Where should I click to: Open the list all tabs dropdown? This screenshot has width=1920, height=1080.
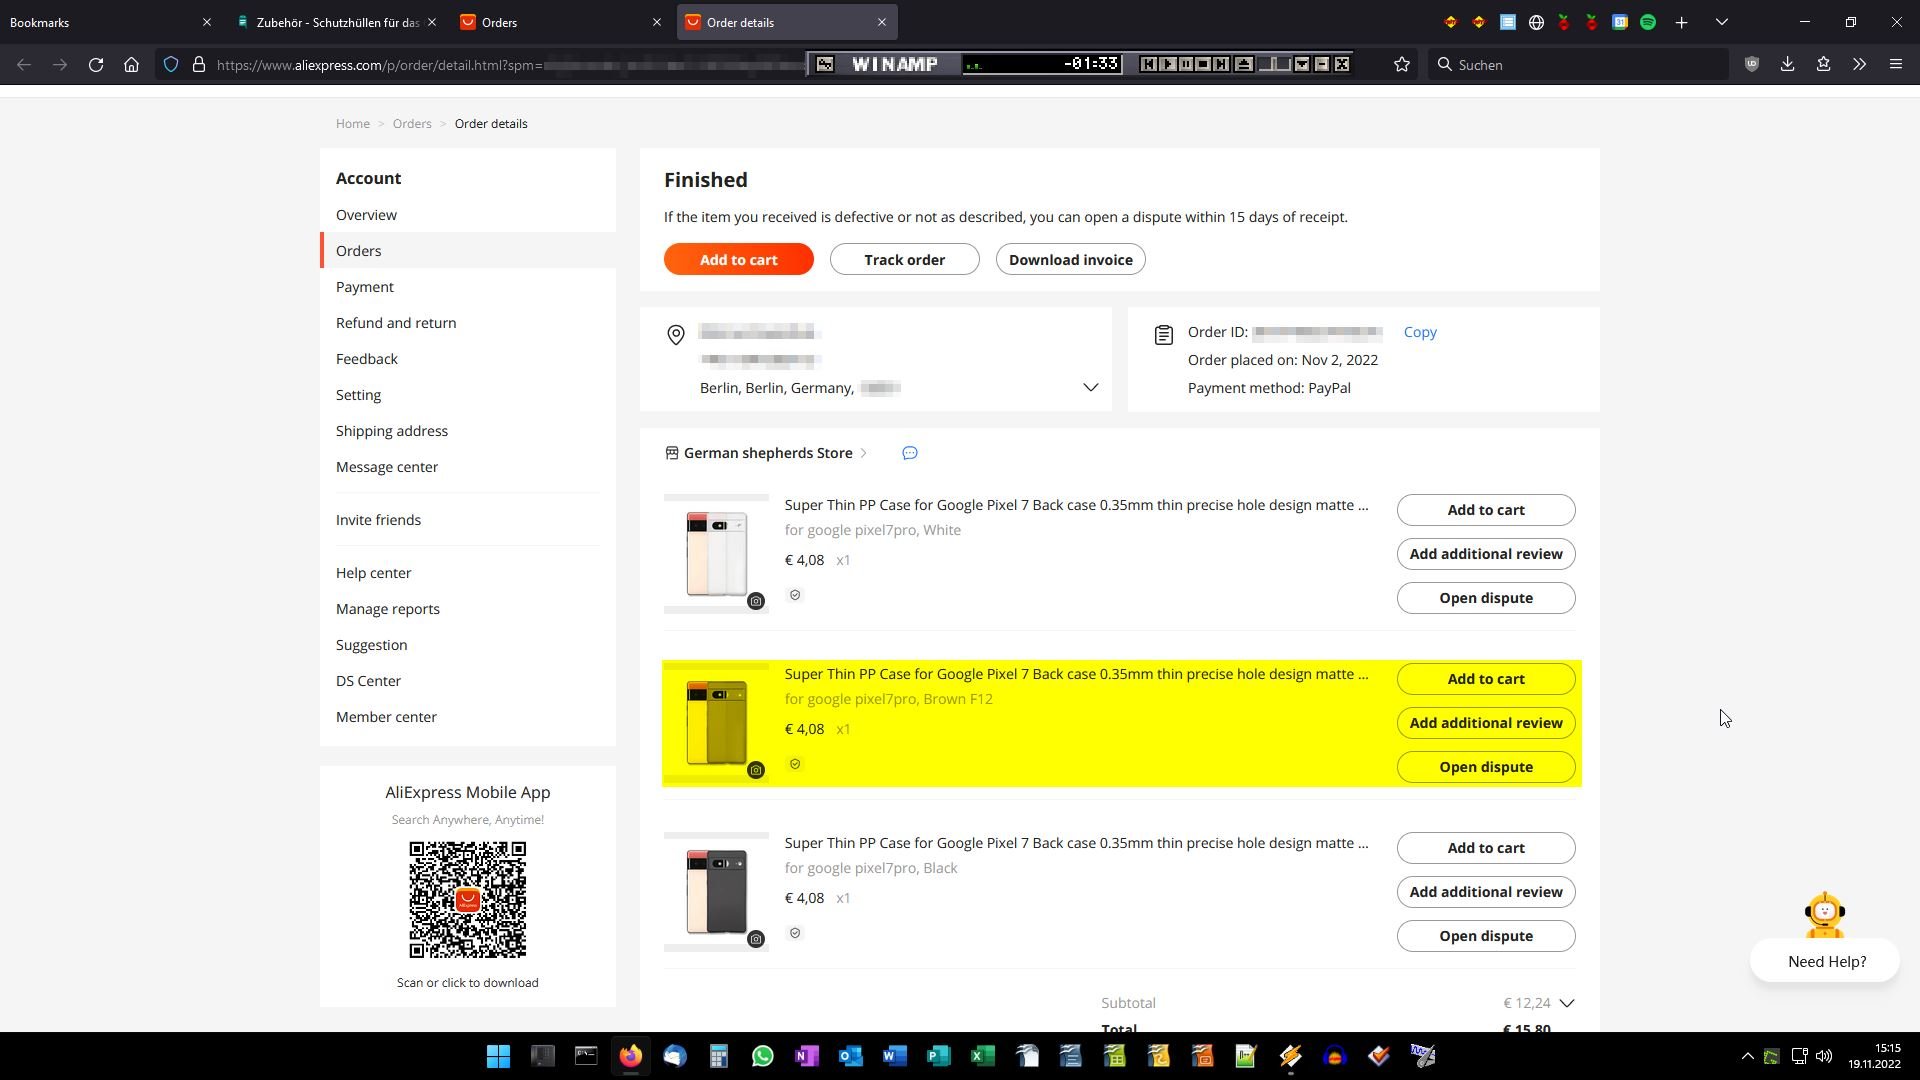click(x=1721, y=22)
